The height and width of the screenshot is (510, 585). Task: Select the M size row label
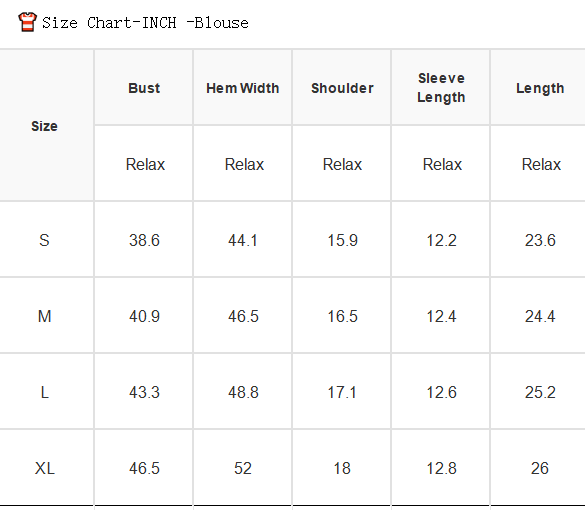pyautogui.click(x=44, y=316)
